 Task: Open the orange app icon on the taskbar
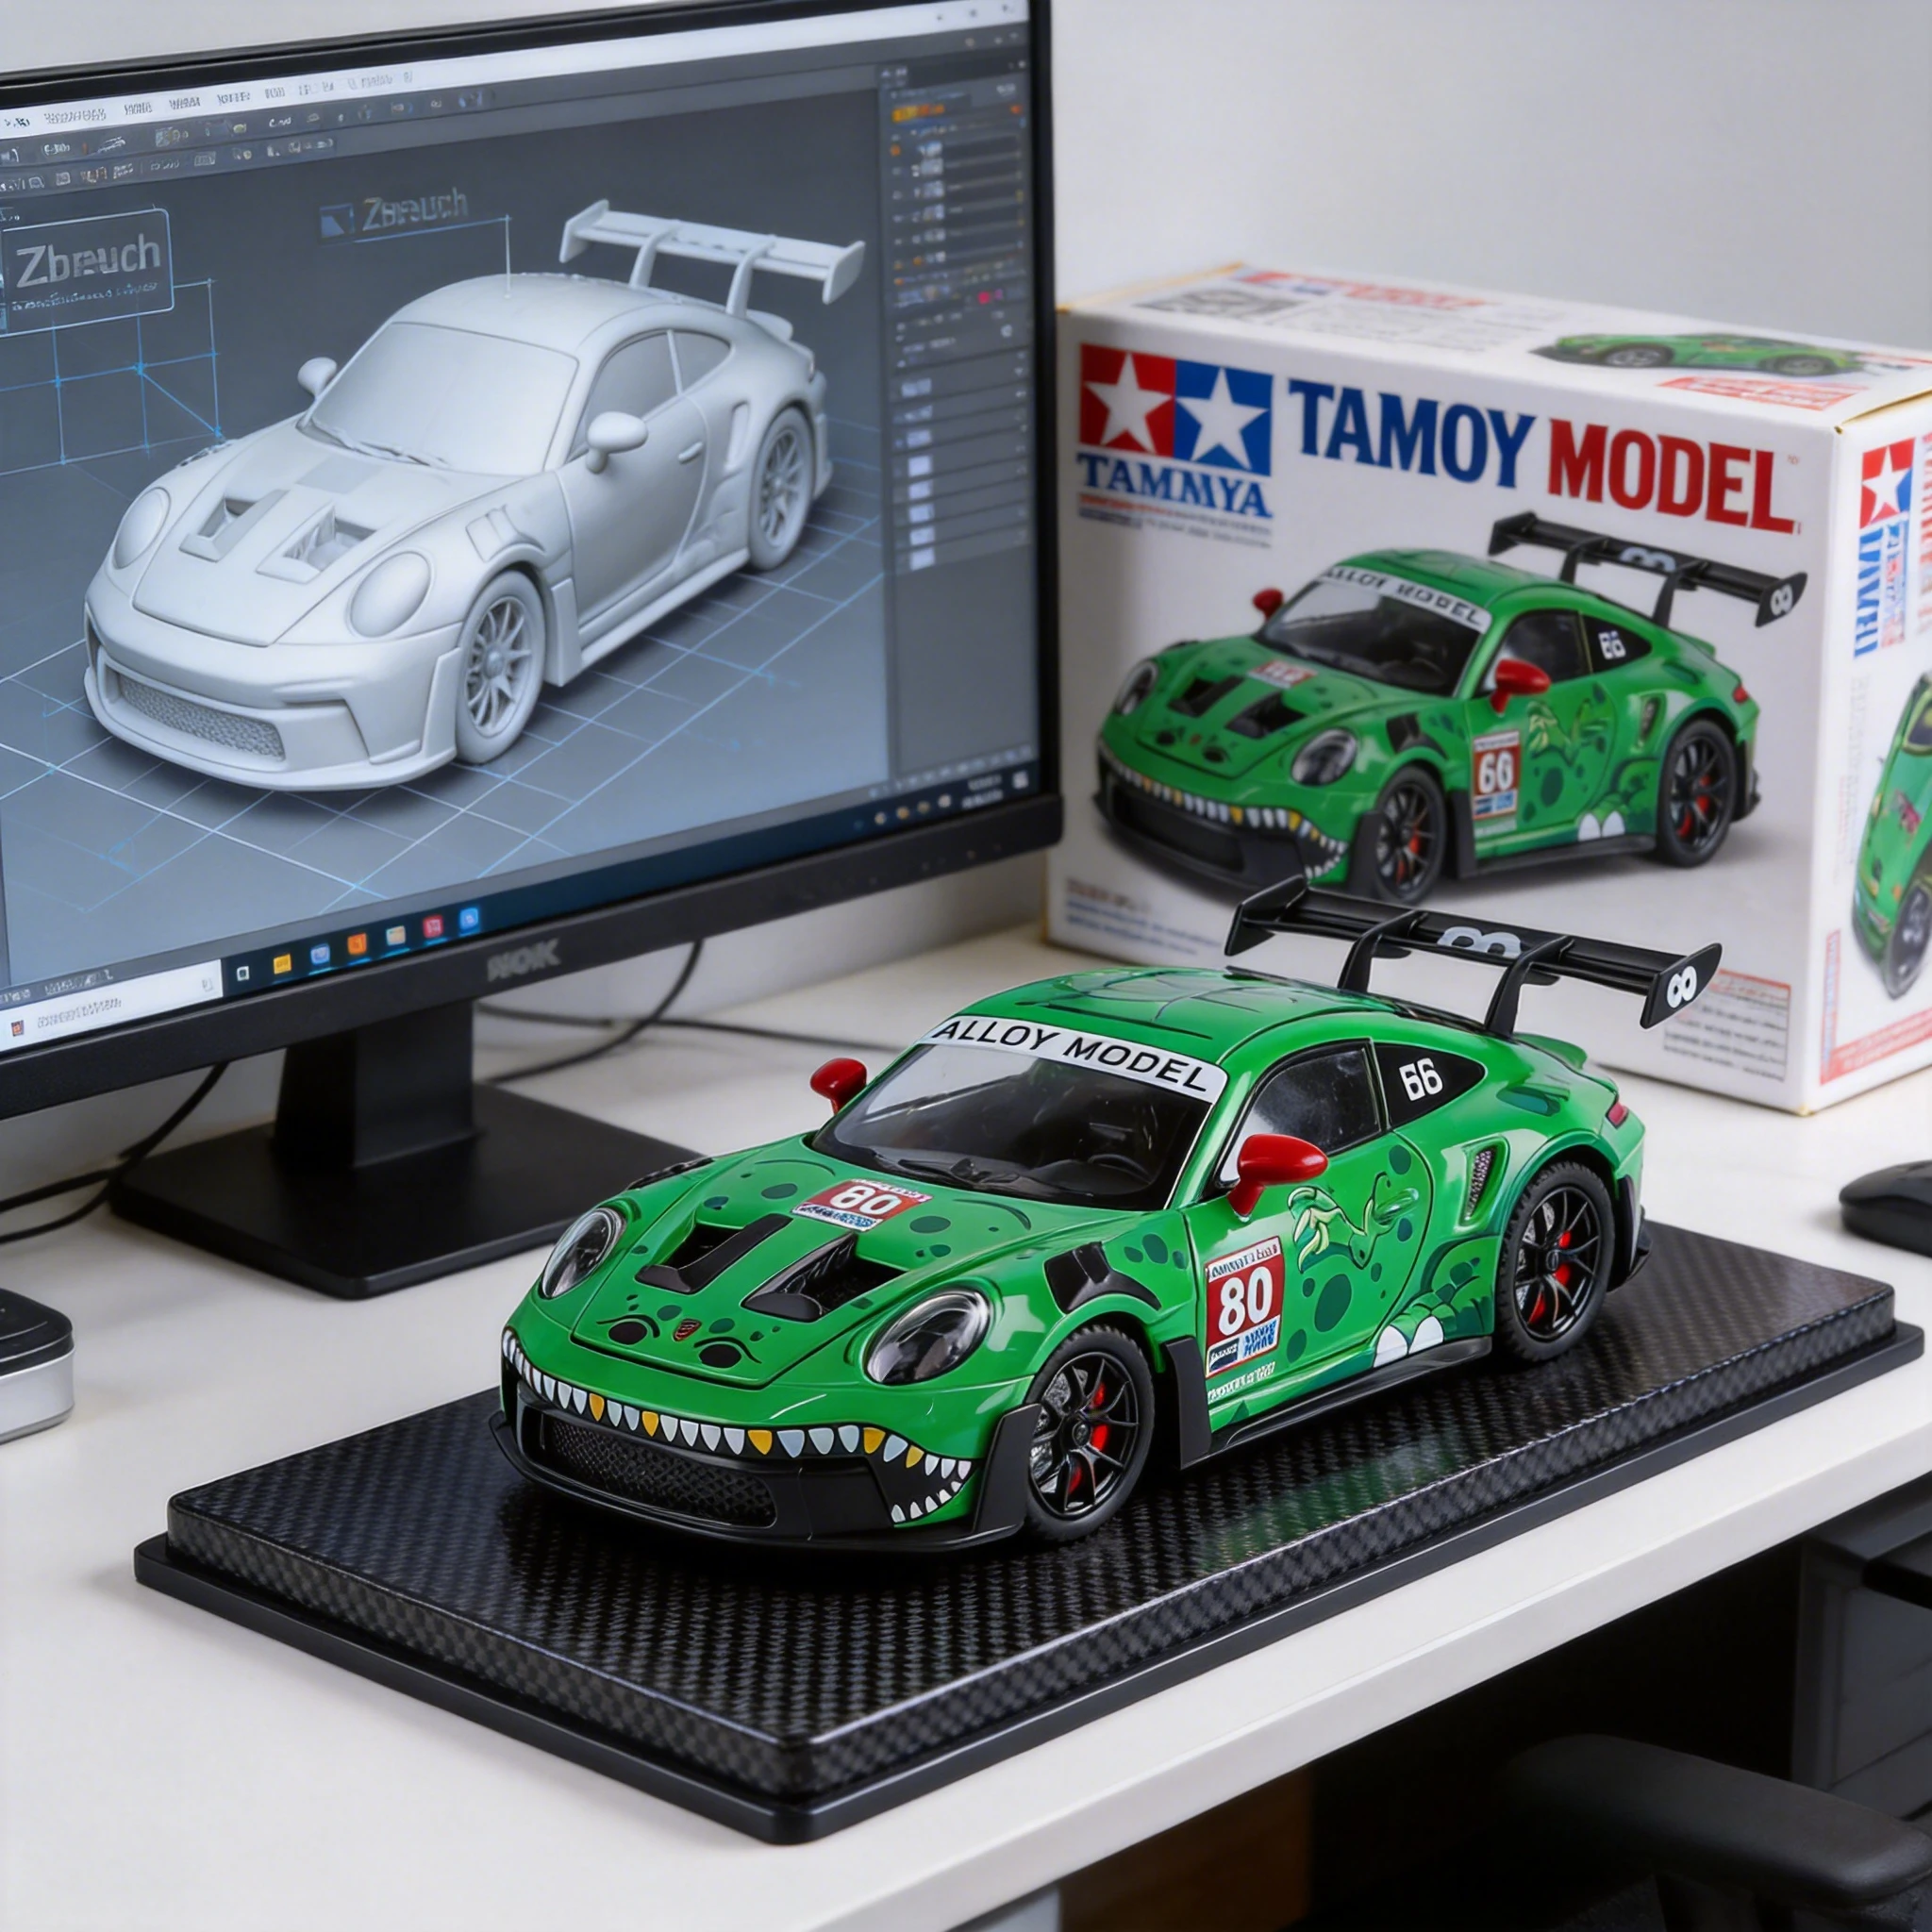[x=356, y=945]
